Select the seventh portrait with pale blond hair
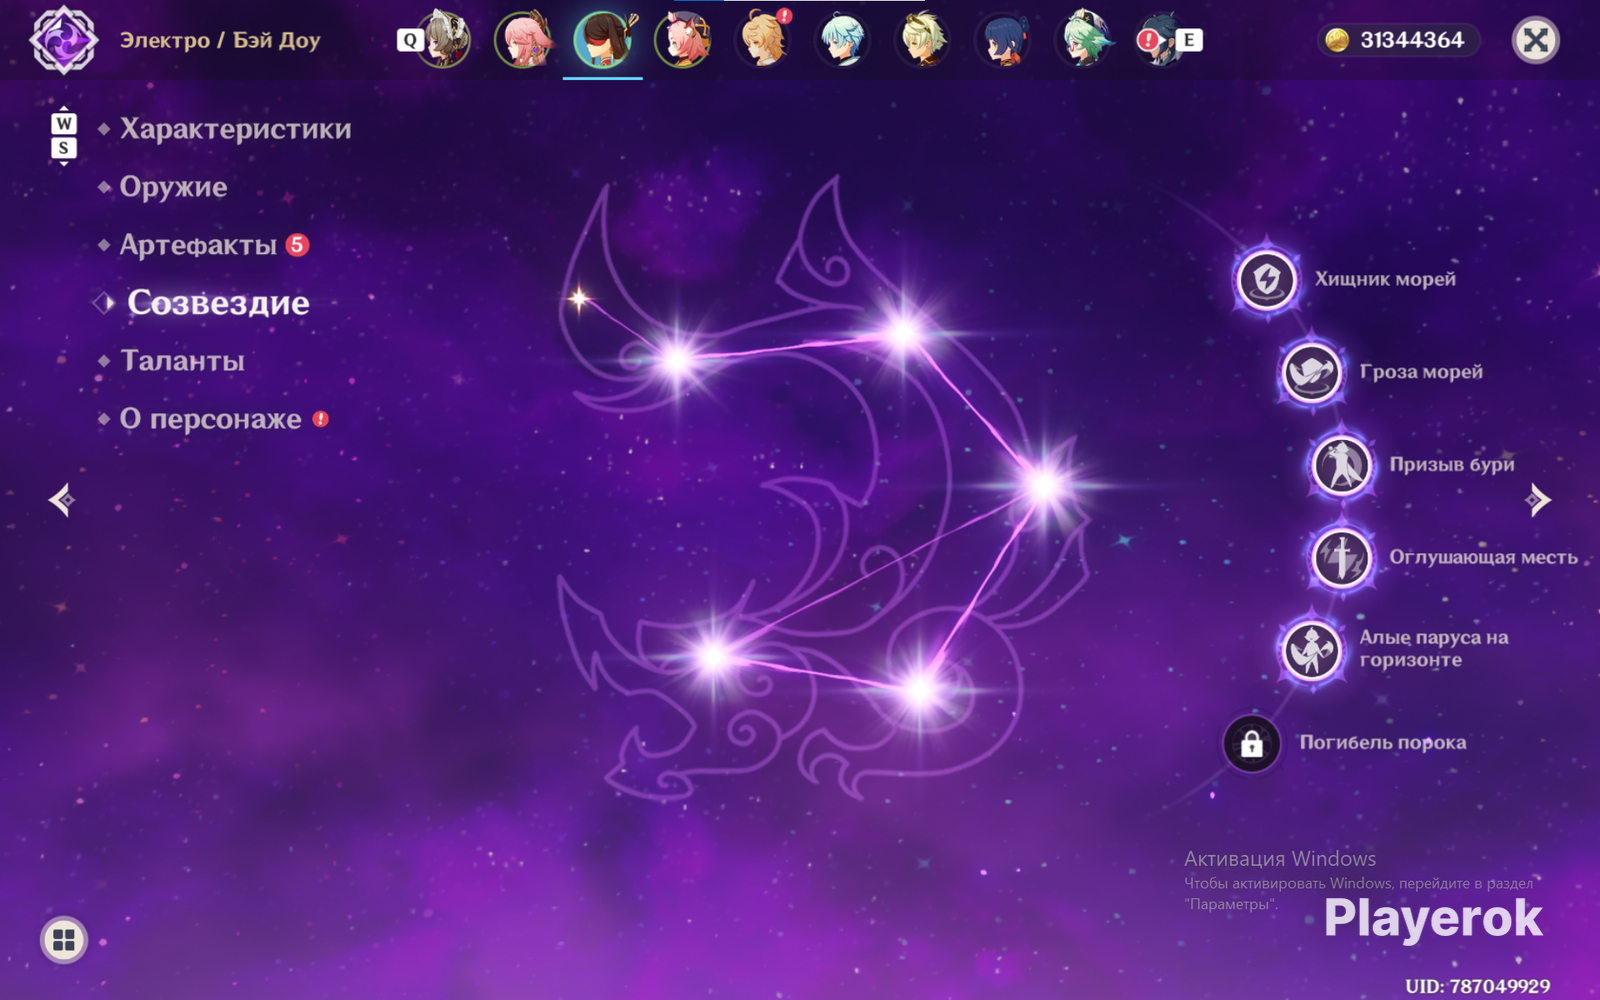This screenshot has height=1000, width=1600. [x=923, y=40]
